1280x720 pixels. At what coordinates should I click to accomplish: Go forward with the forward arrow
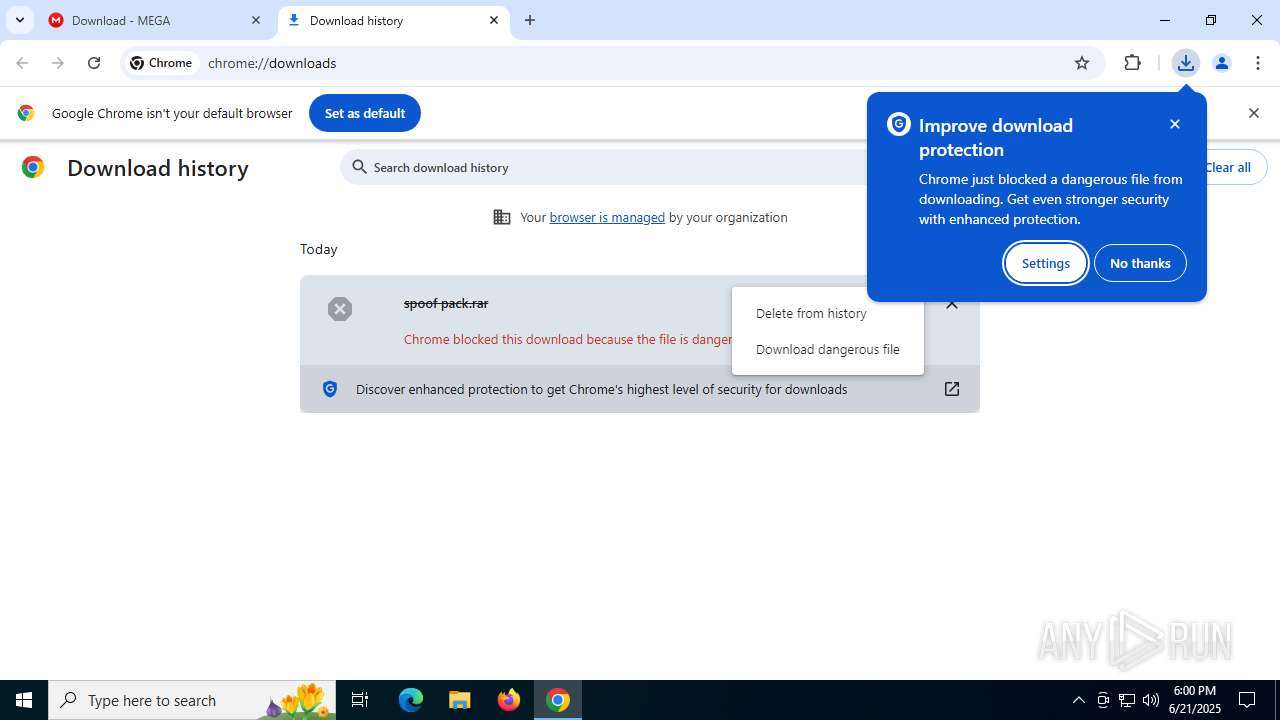pos(58,63)
